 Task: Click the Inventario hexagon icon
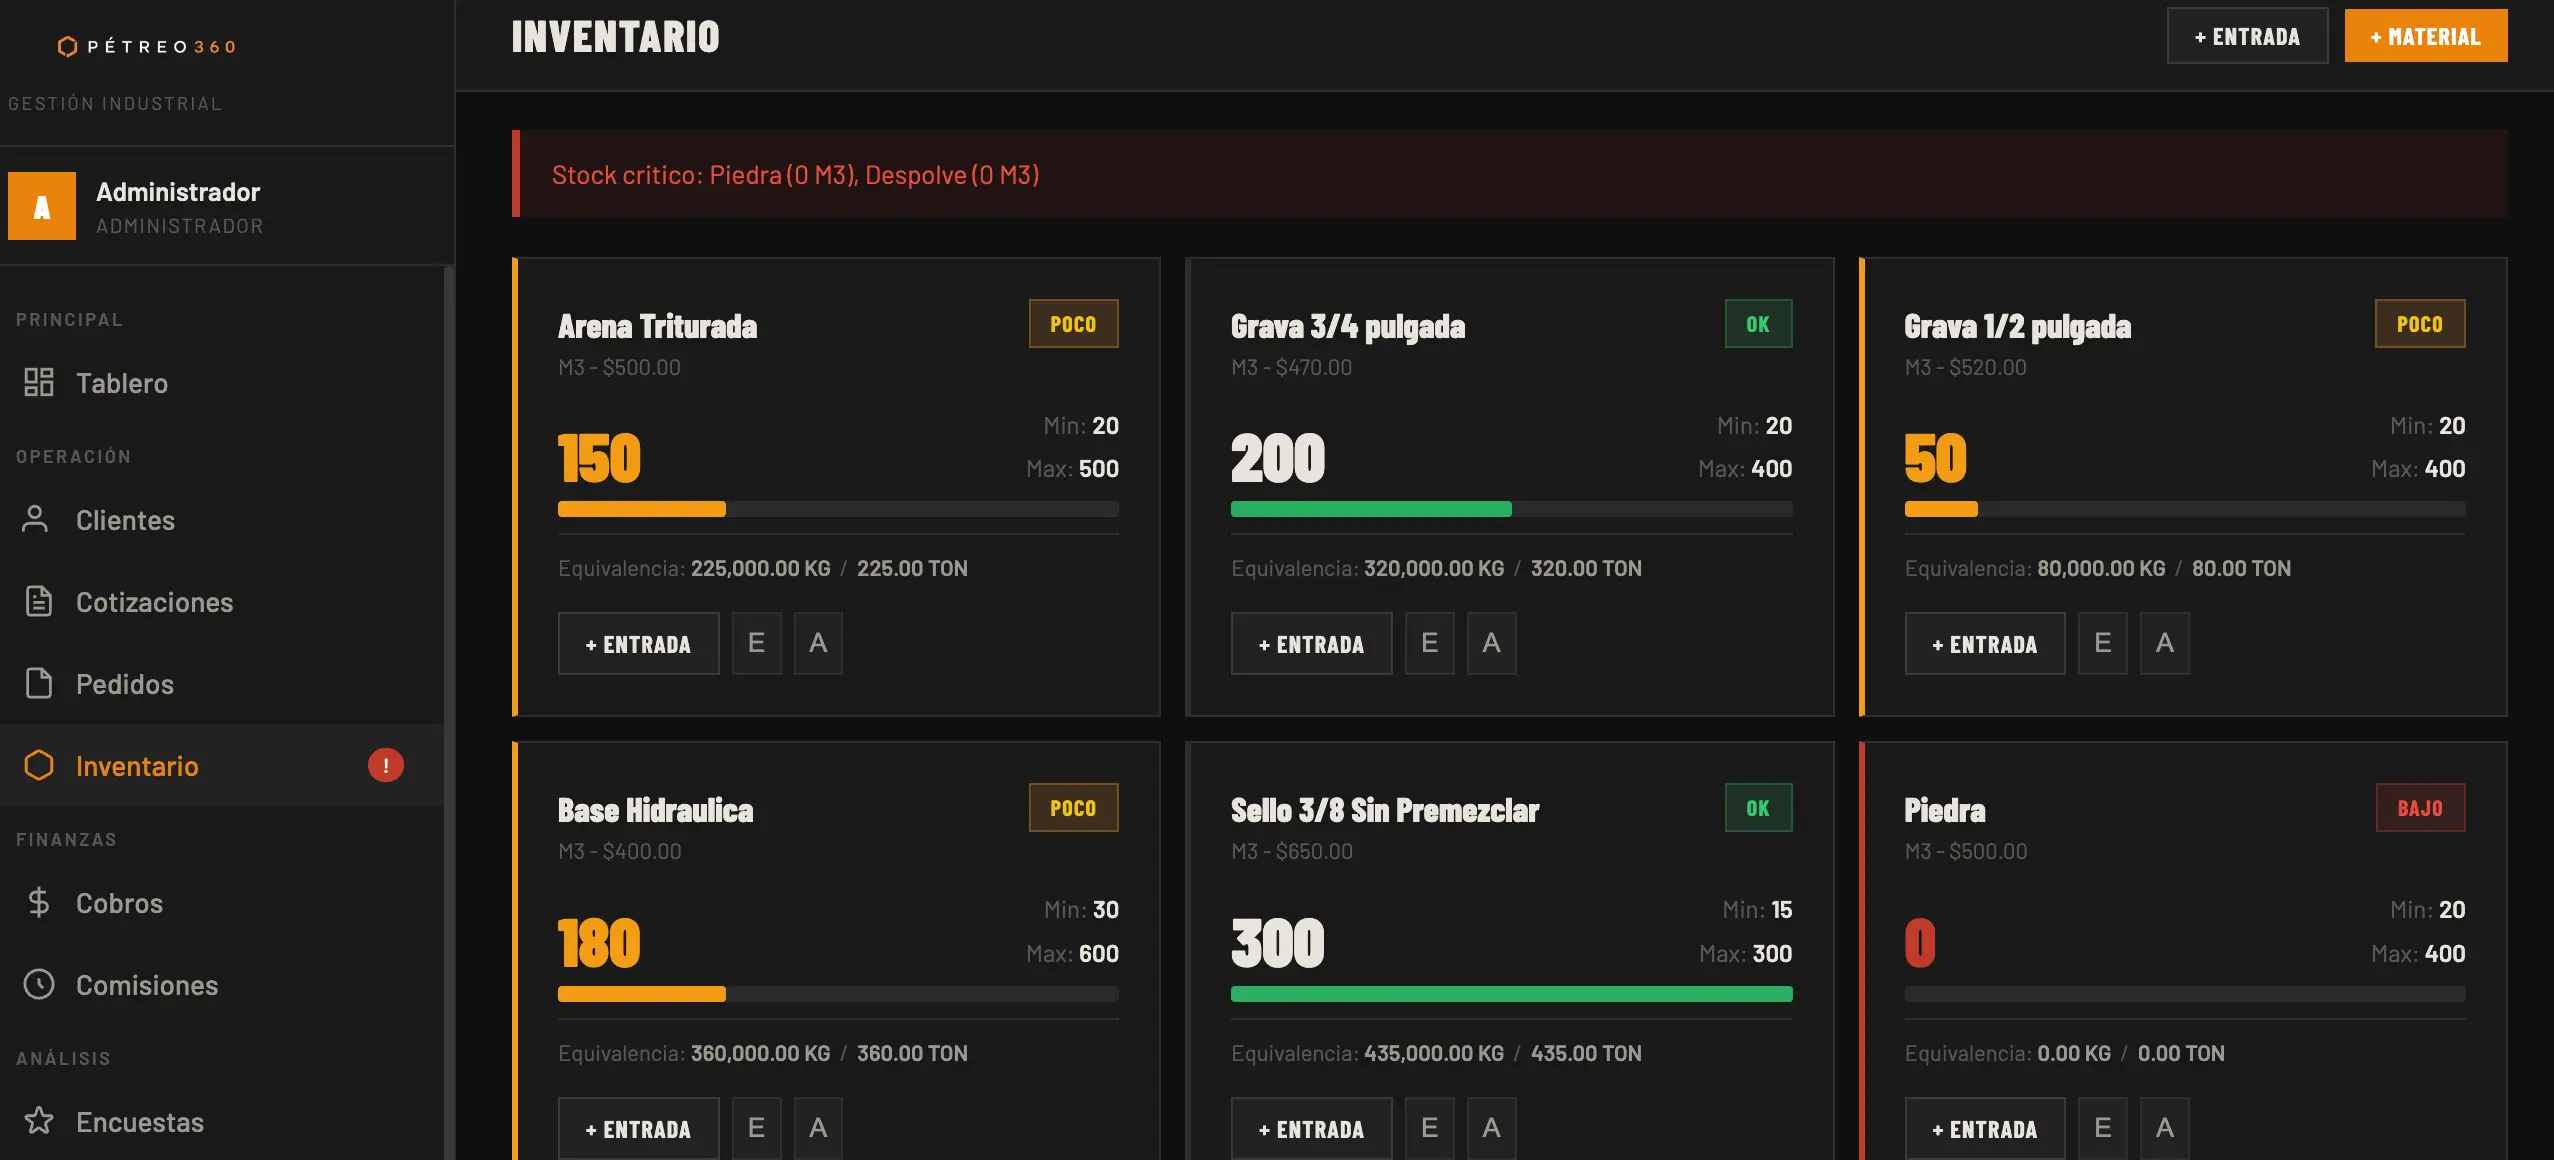click(x=39, y=765)
